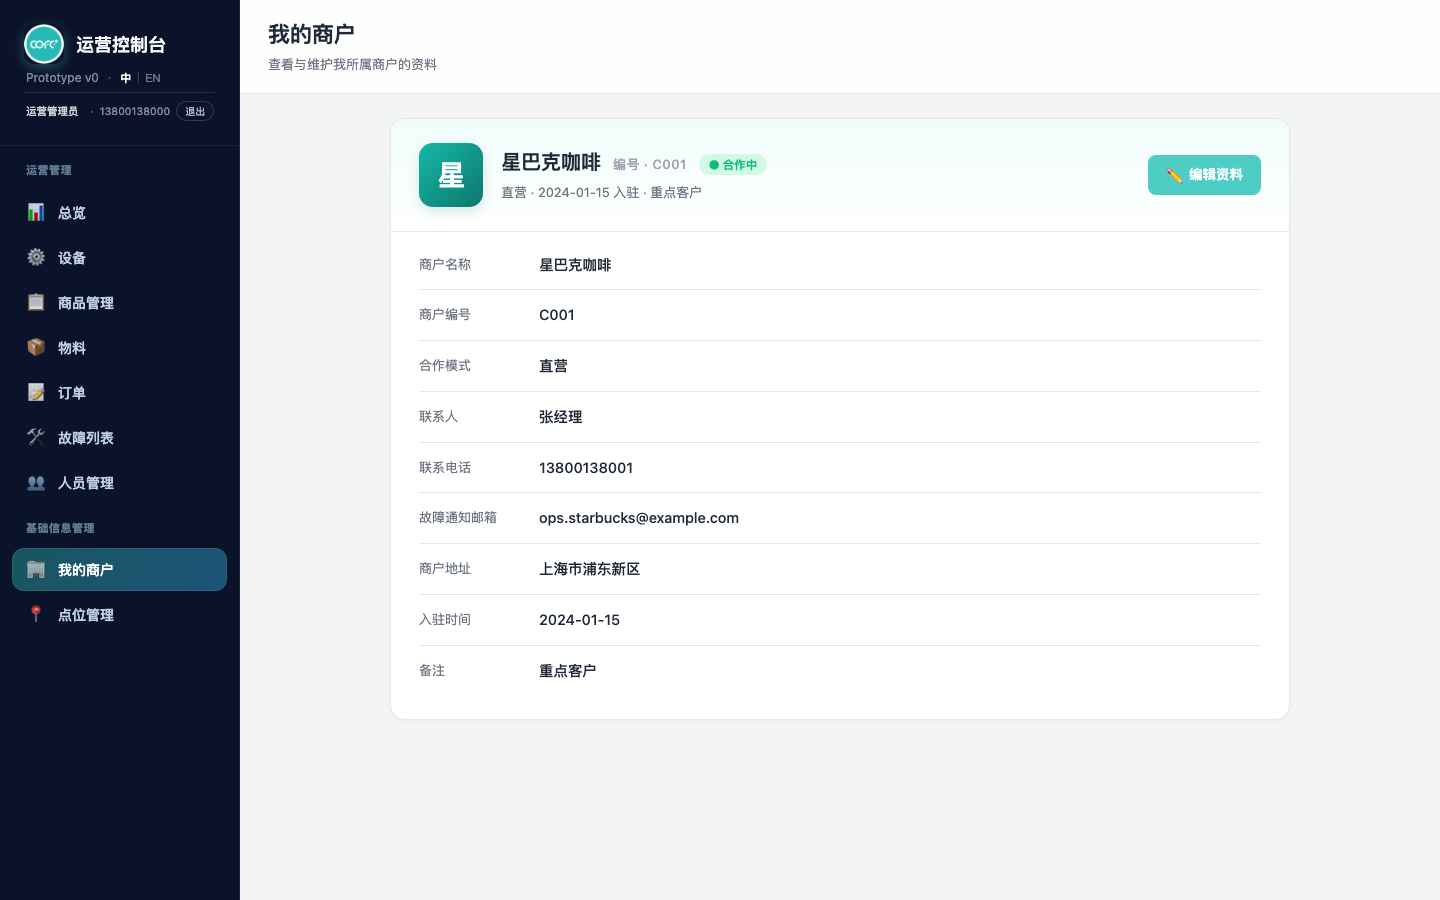
Task: Open 总览 menu item
Action: click(x=119, y=212)
